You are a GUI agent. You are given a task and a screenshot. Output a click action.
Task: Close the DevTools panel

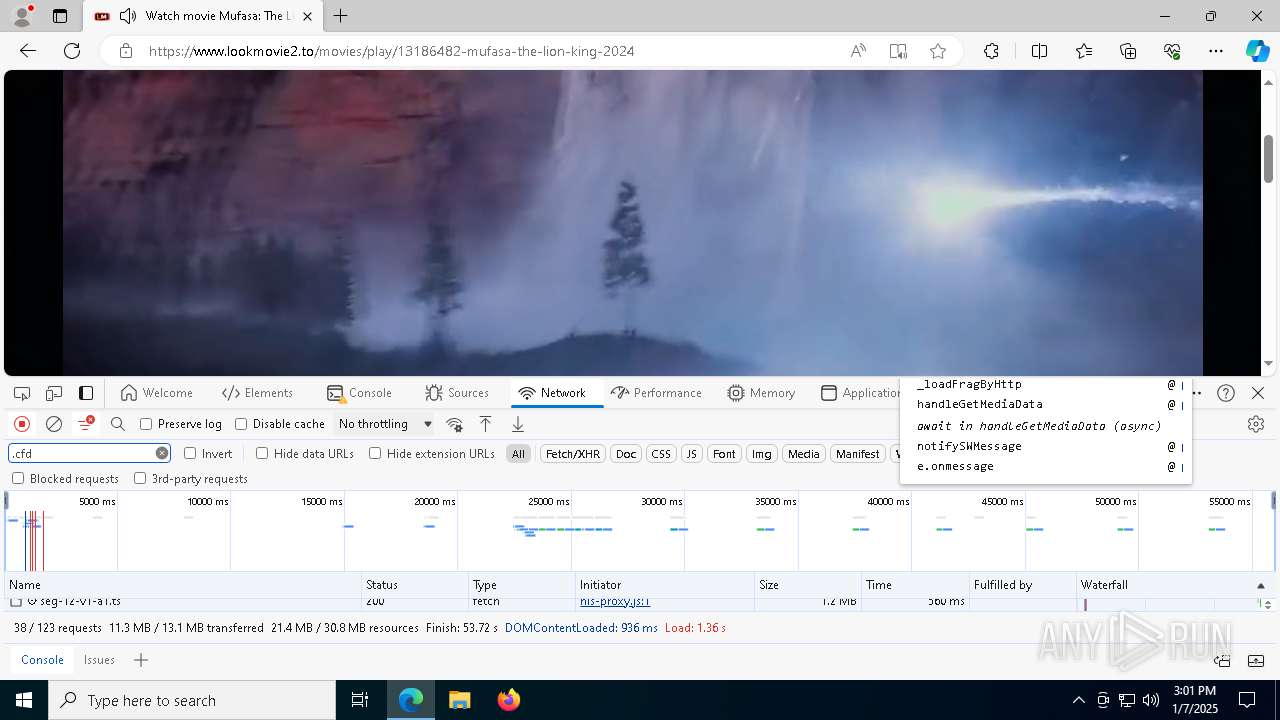click(x=1258, y=393)
